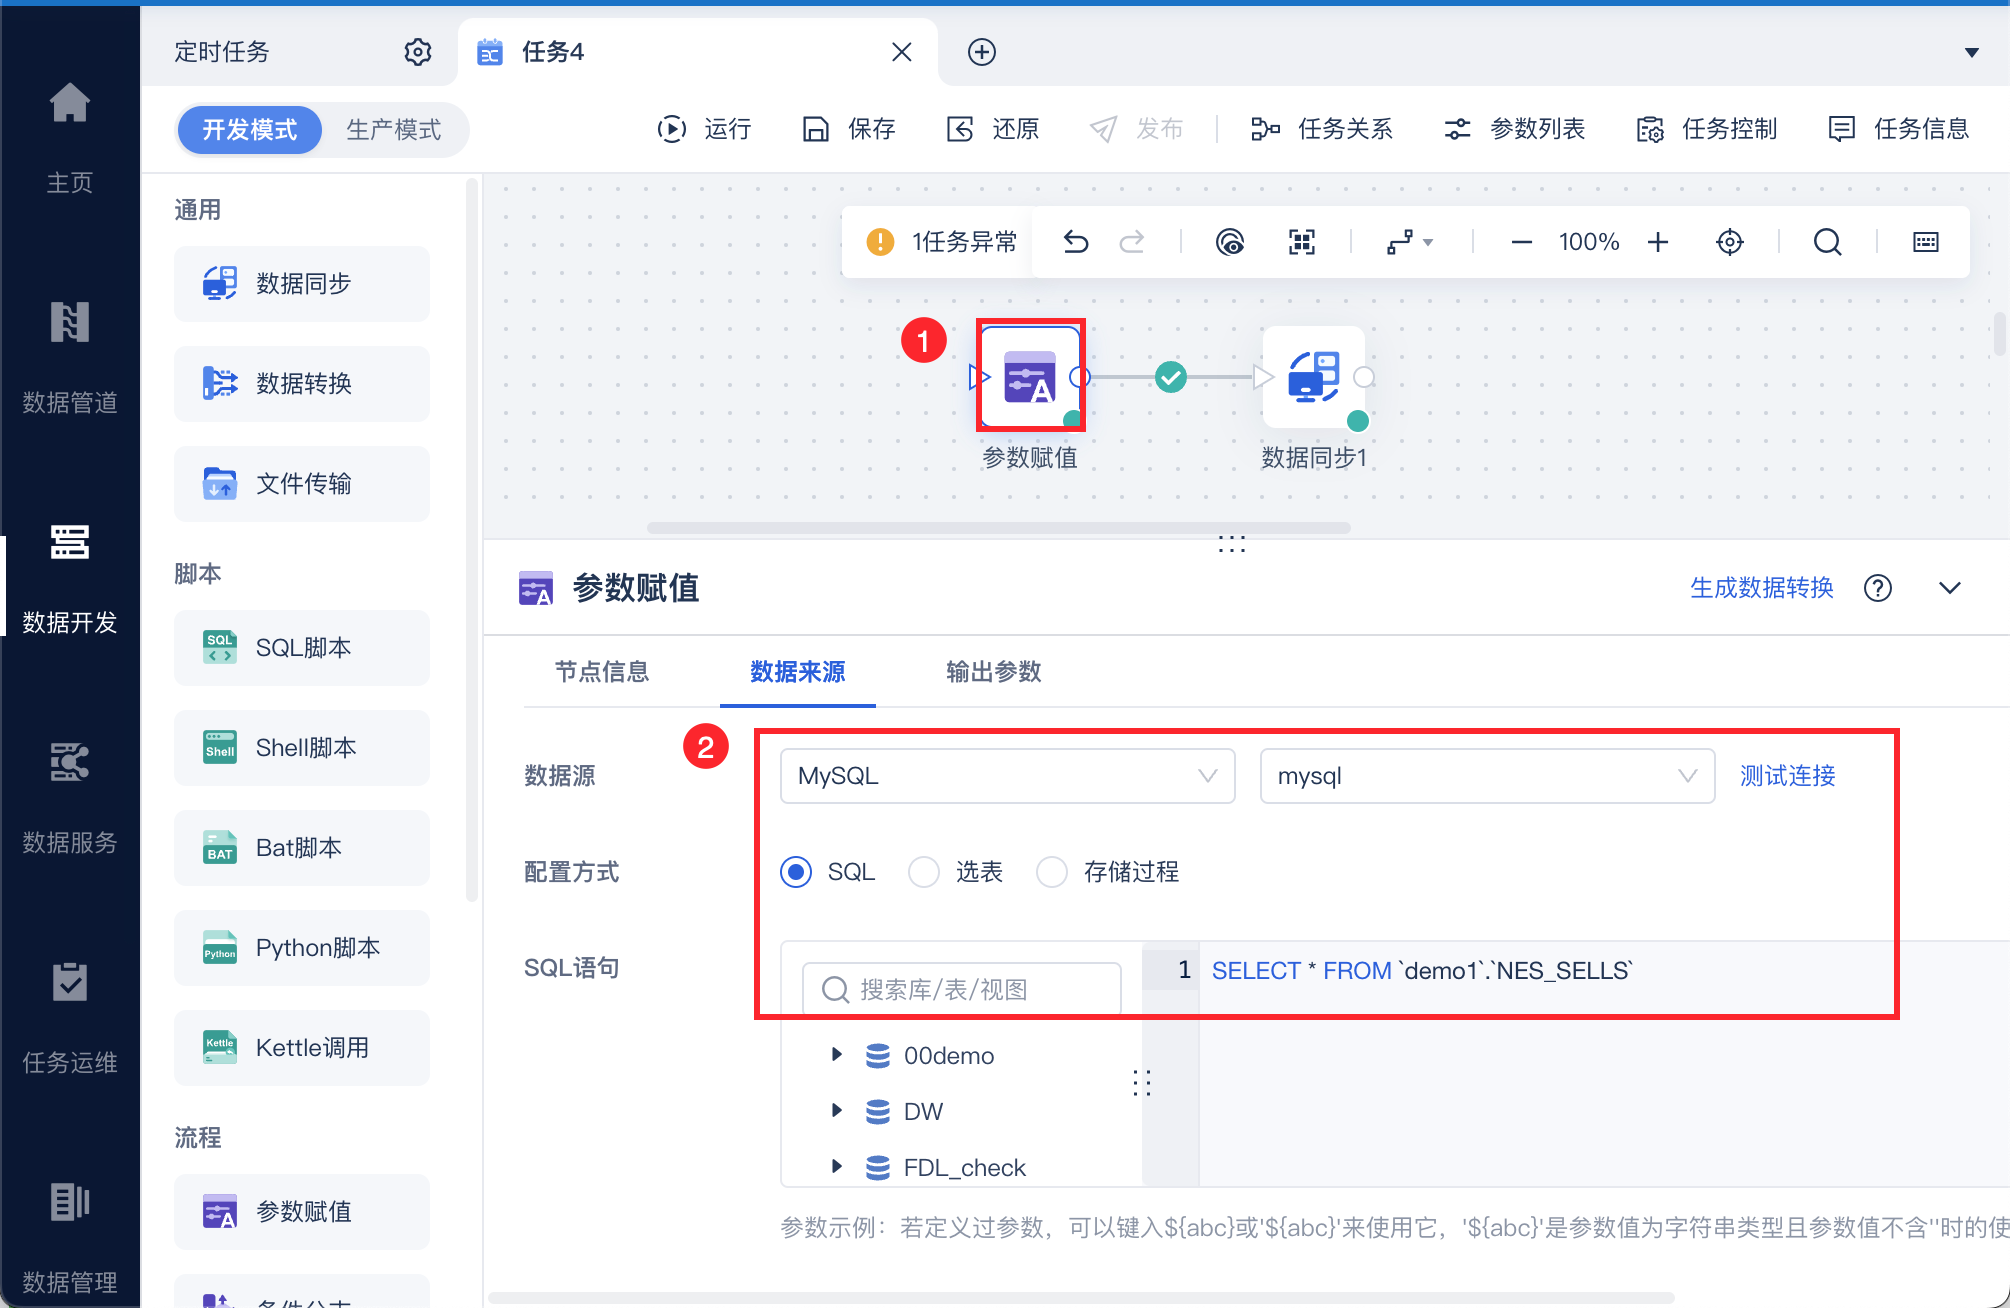This screenshot has width=2010, height=1308.
Task: Open the mysql connection dropdown
Action: pos(1486,776)
